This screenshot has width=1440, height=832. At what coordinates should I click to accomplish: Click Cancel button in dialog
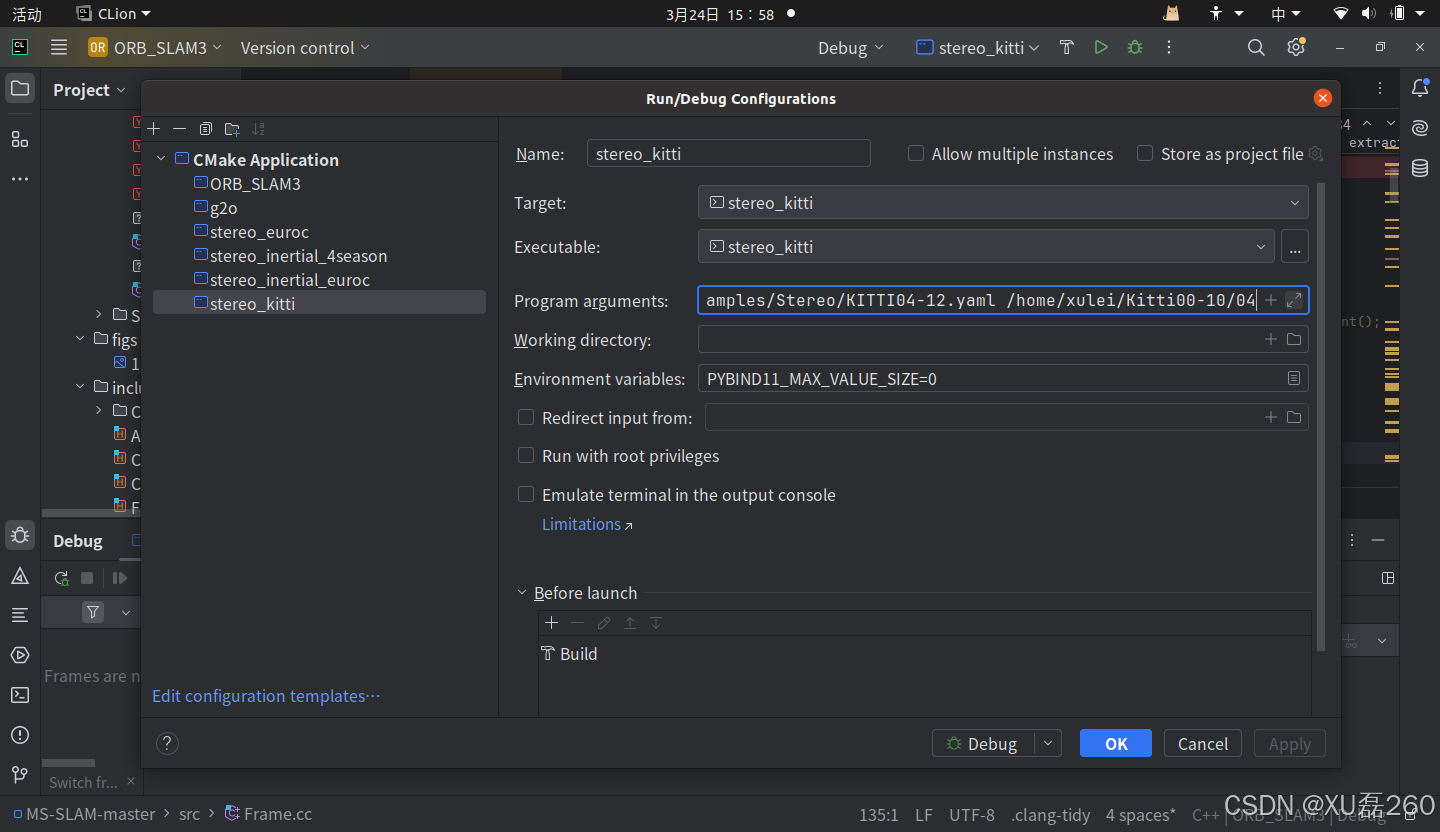pos(1203,743)
